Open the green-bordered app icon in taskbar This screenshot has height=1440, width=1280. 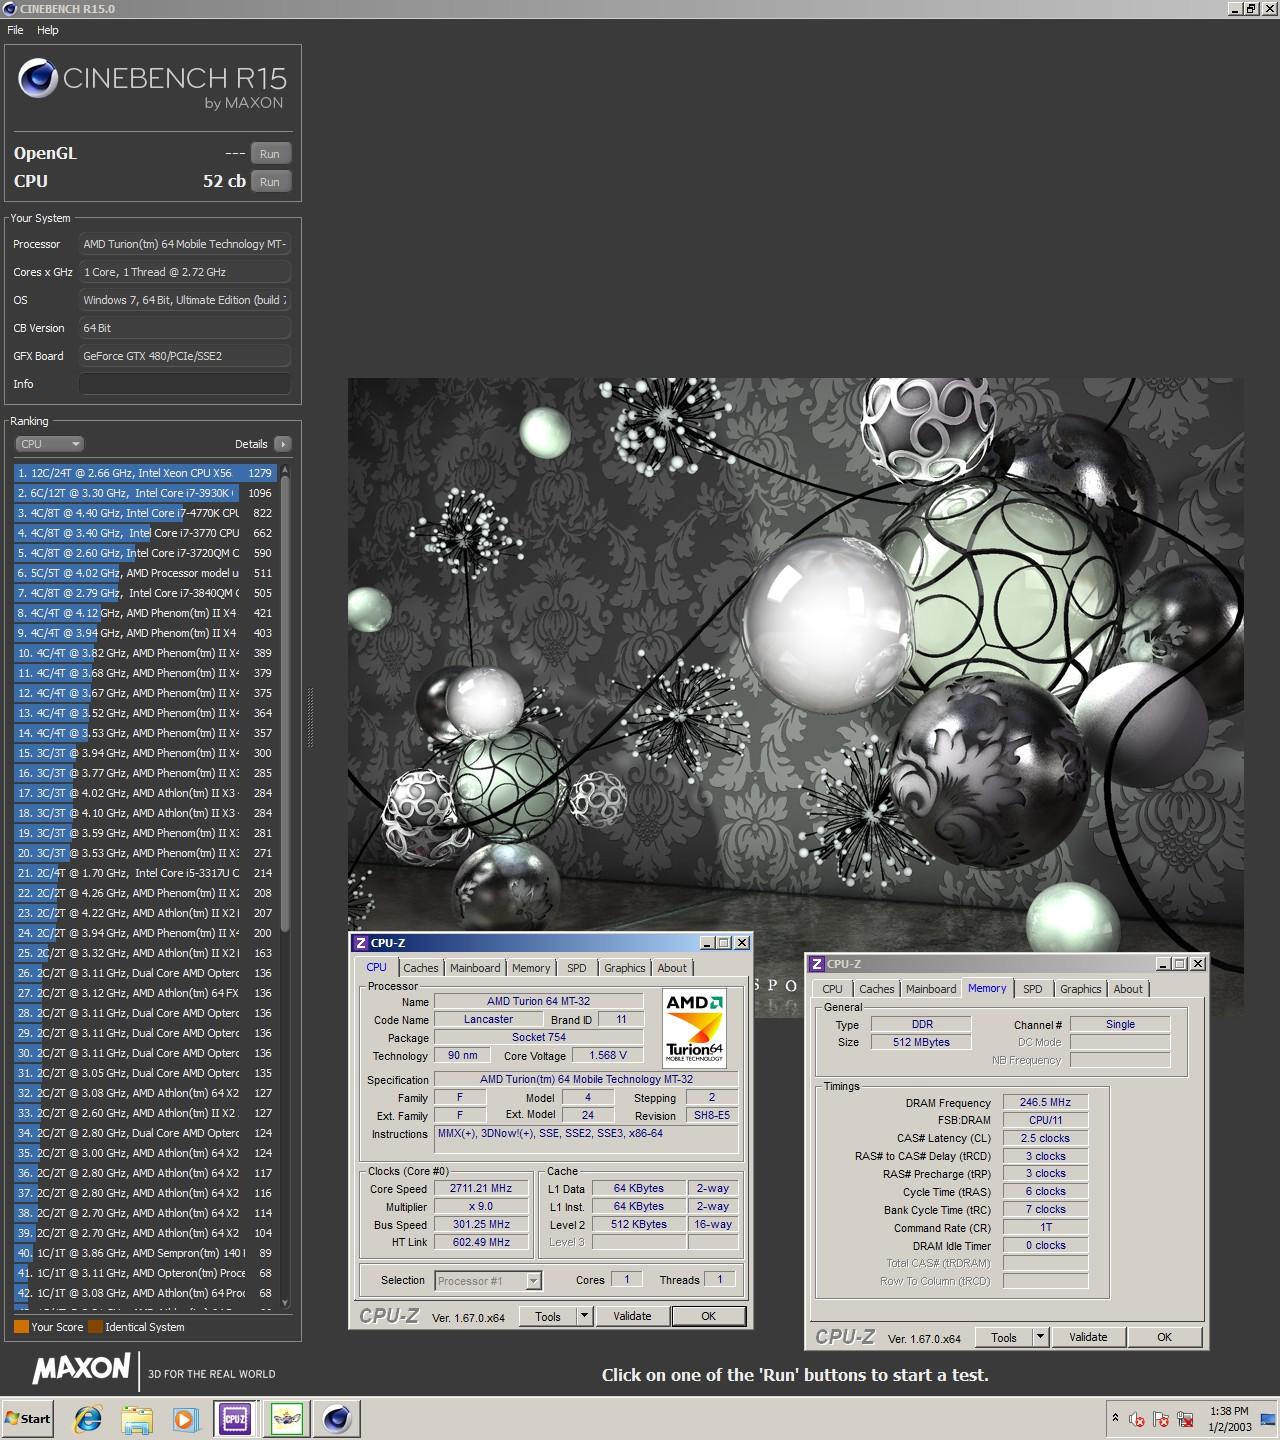tap(287, 1418)
